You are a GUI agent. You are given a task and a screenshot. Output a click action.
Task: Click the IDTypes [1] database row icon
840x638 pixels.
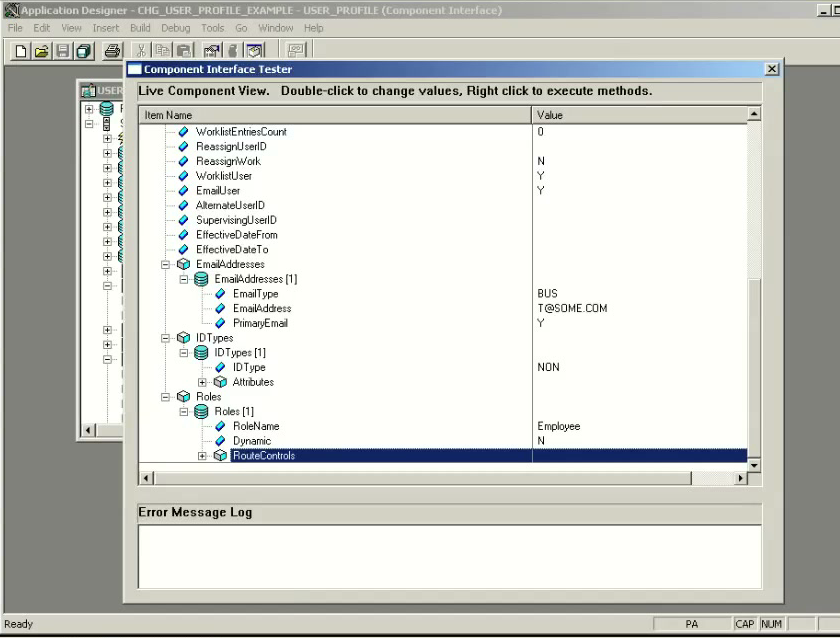point(201,352)
